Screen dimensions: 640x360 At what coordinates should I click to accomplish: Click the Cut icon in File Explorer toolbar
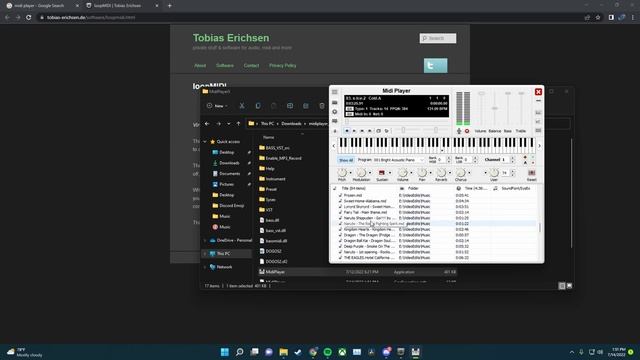point(242,106)
